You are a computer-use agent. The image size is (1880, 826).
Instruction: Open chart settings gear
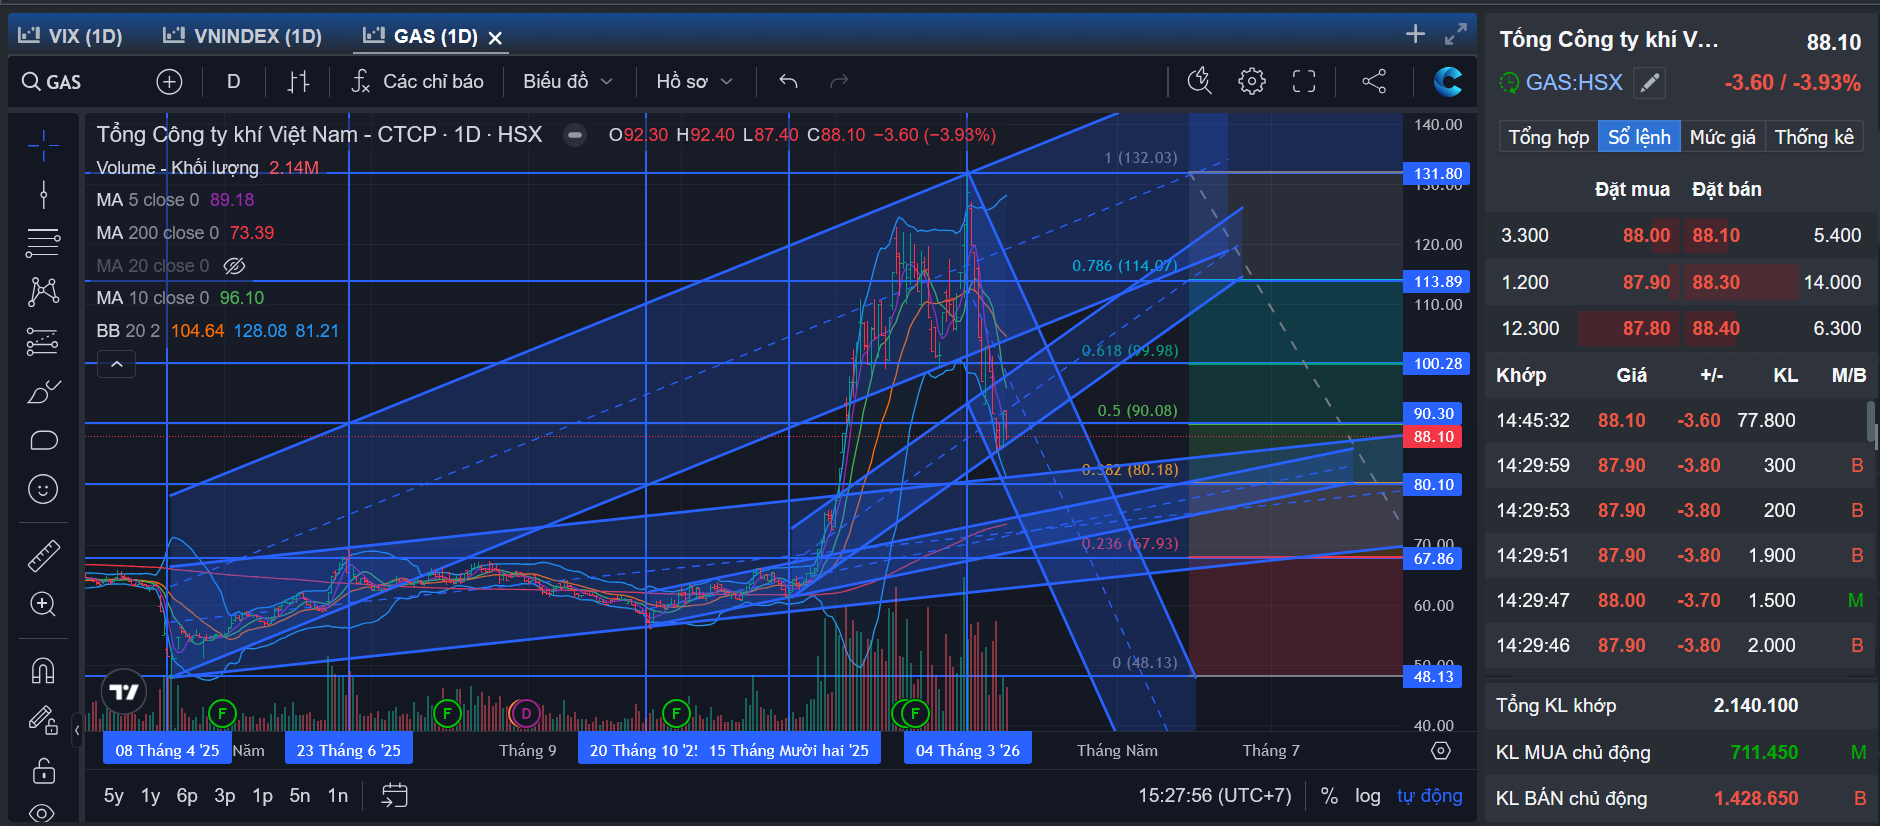pyautogui.click(x=1252, y=81)
